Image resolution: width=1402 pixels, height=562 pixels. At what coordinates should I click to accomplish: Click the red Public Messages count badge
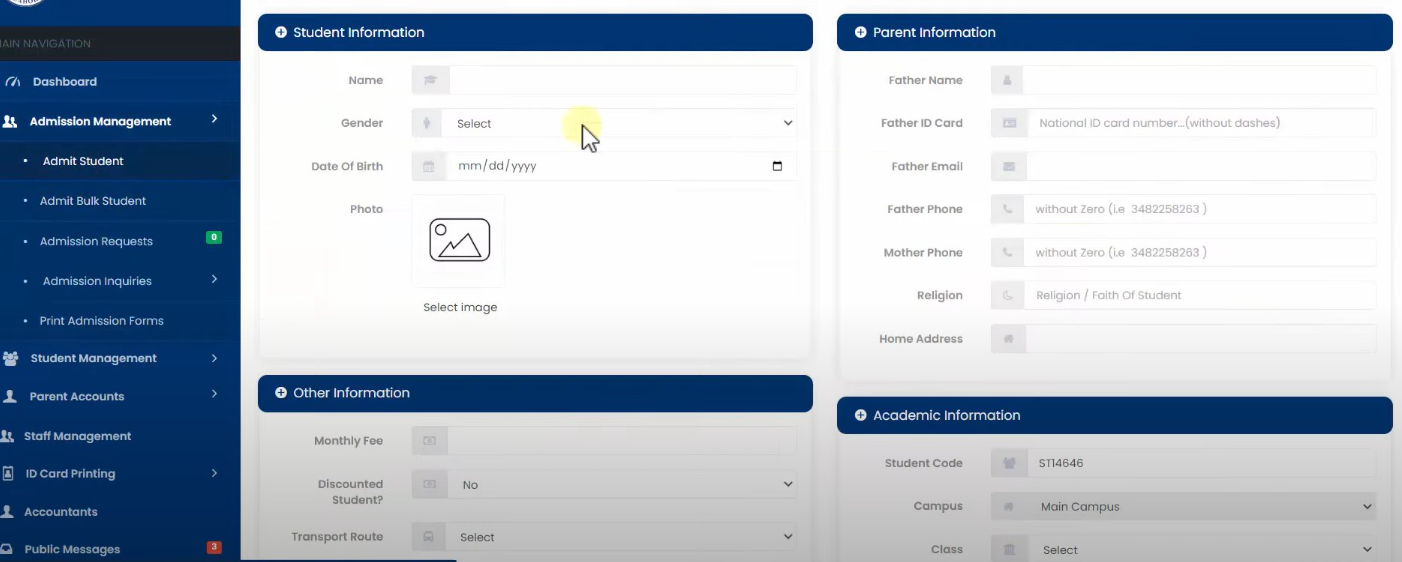point(214,547)
